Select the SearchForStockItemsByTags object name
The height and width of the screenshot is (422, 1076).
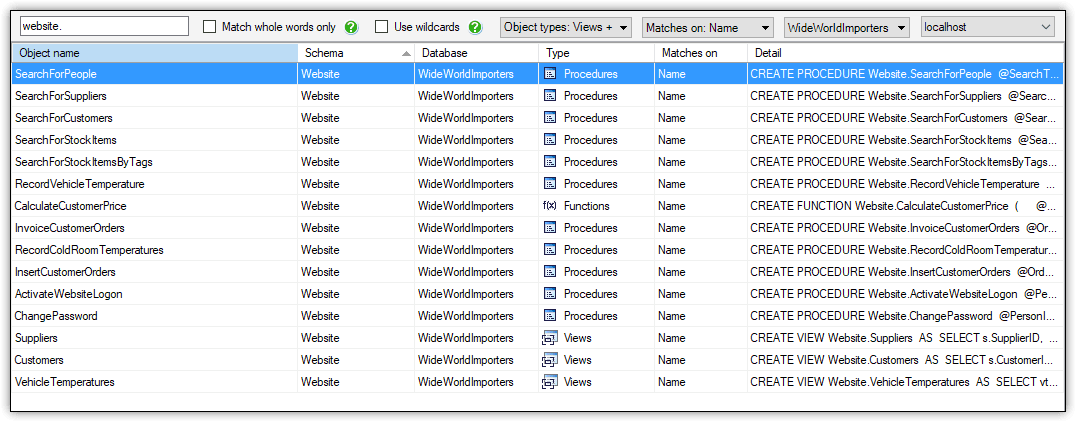pos(84,162)
